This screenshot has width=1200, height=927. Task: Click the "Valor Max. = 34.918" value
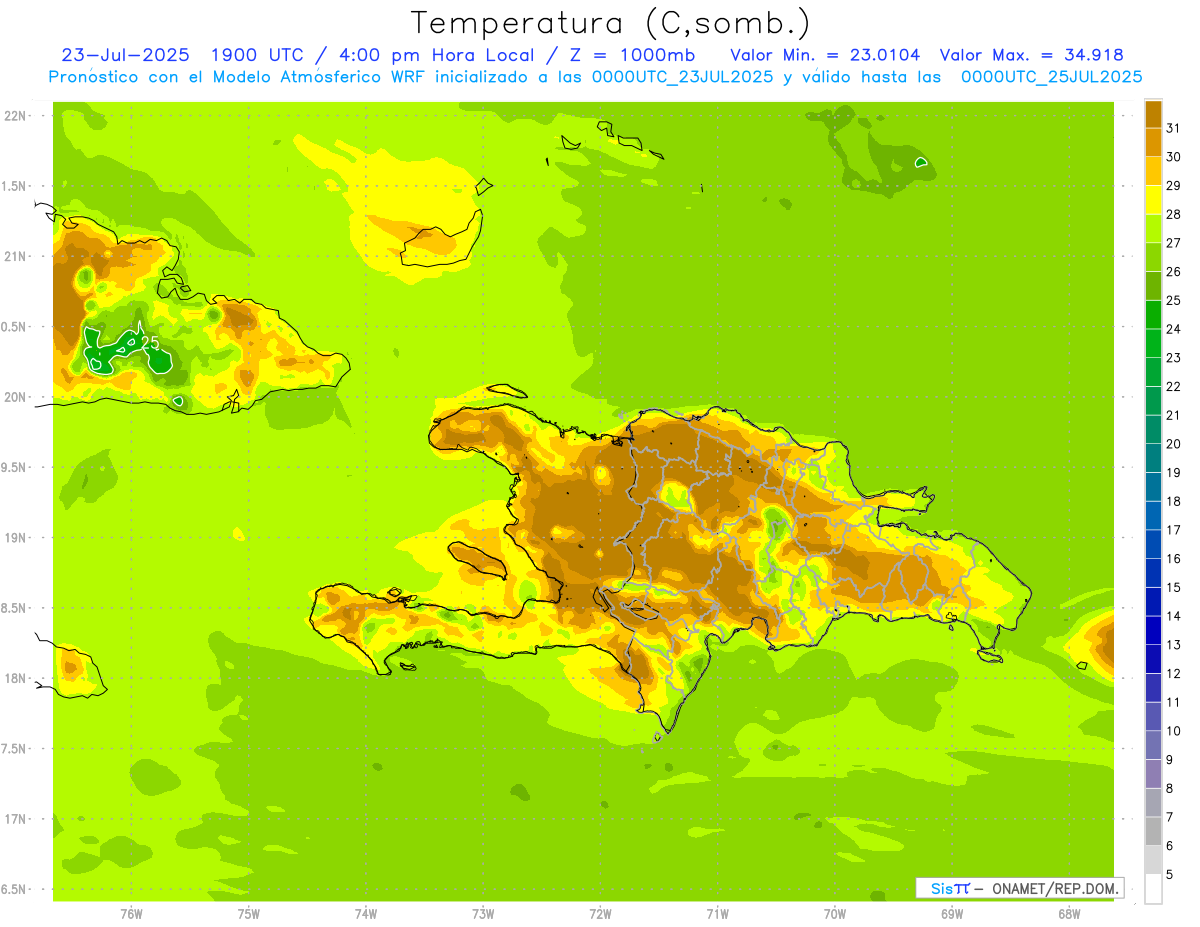[1032, 55]
